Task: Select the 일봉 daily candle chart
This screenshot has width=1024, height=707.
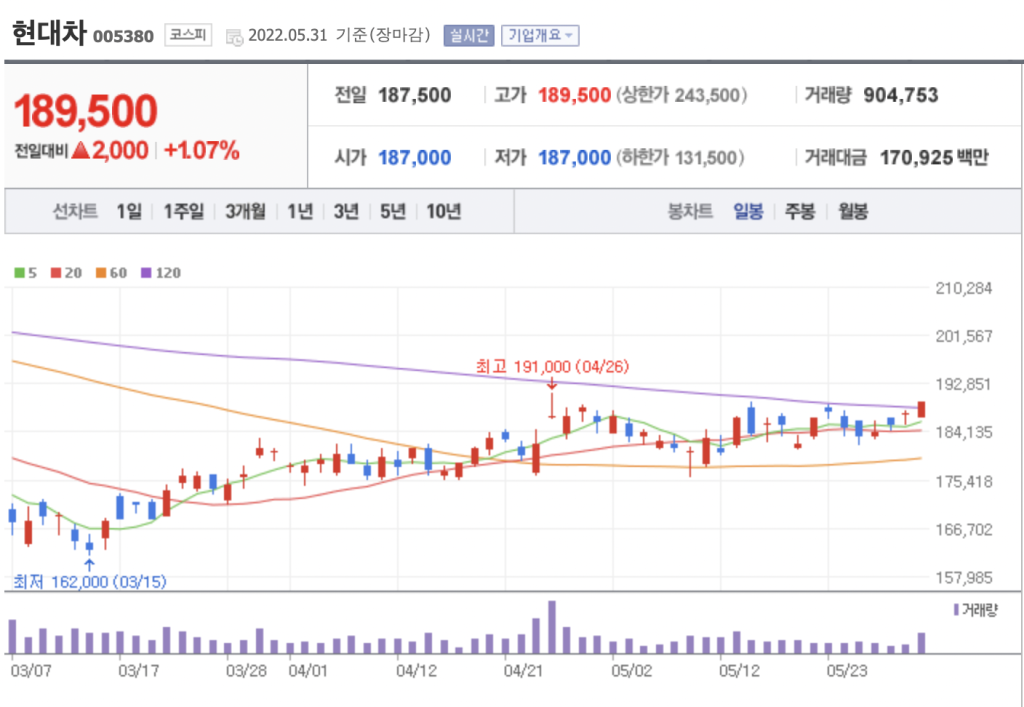Action: click(748, 211)
